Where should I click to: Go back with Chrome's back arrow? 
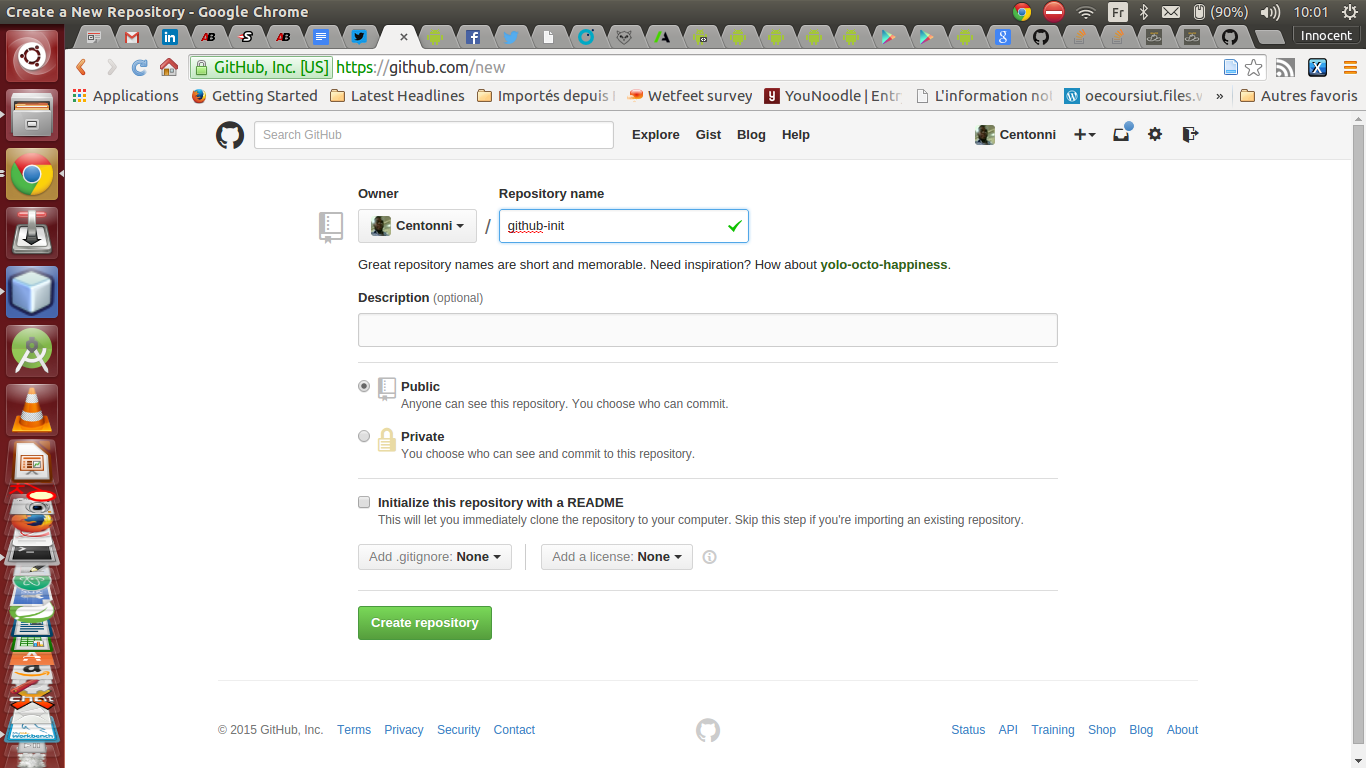[x=82, y=68]
